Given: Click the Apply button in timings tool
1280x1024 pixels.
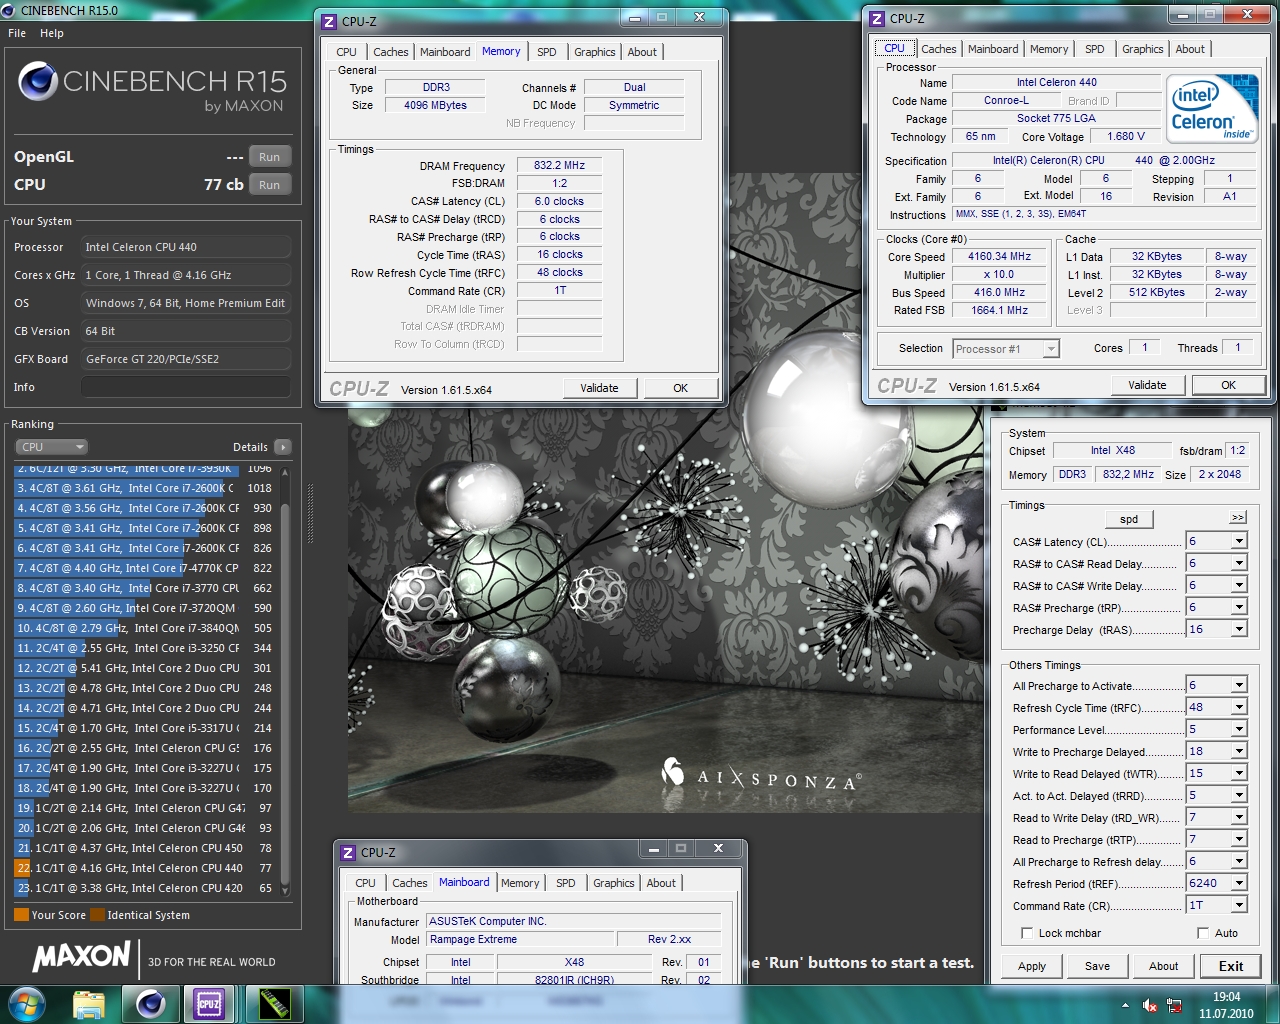Looking at the screenshot, I should pyautogui.click(x=1032, y=966).
